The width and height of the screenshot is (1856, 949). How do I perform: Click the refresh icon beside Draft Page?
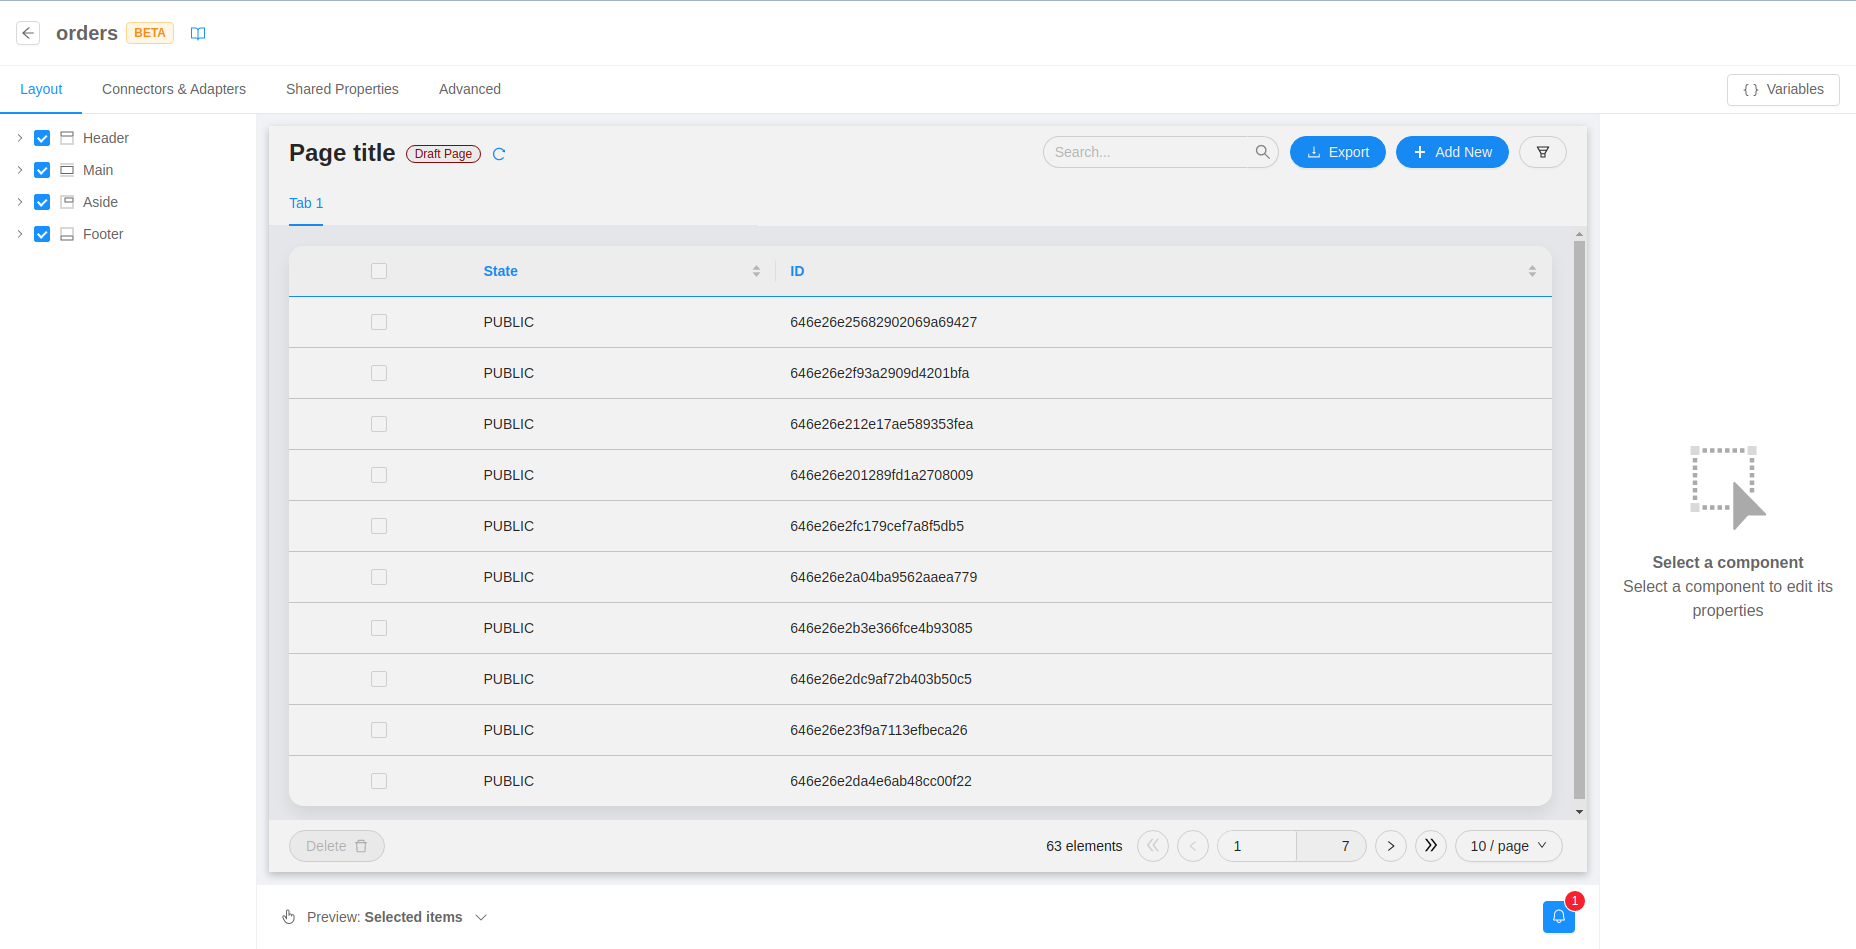(x=499, y=154)
